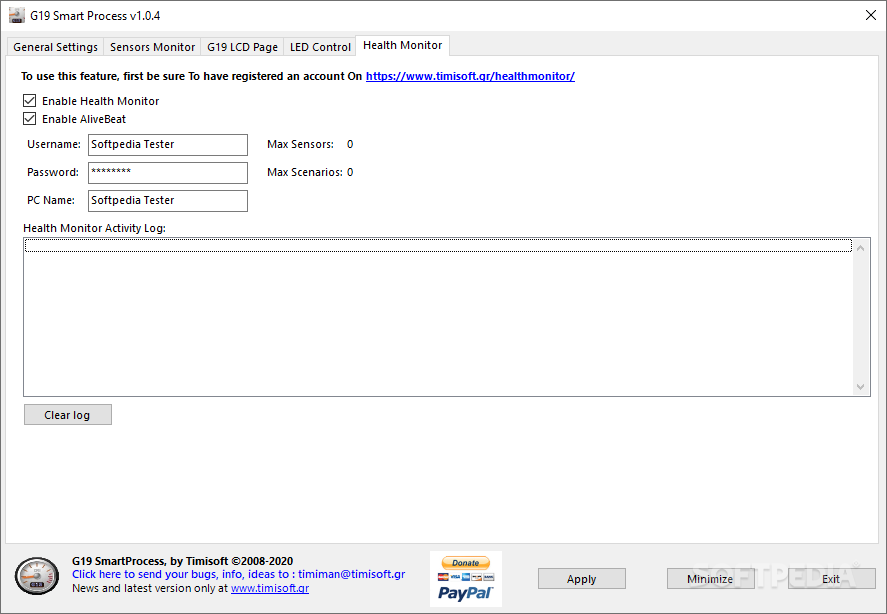Click the Max Sensors label

click(x=300, y=144)
